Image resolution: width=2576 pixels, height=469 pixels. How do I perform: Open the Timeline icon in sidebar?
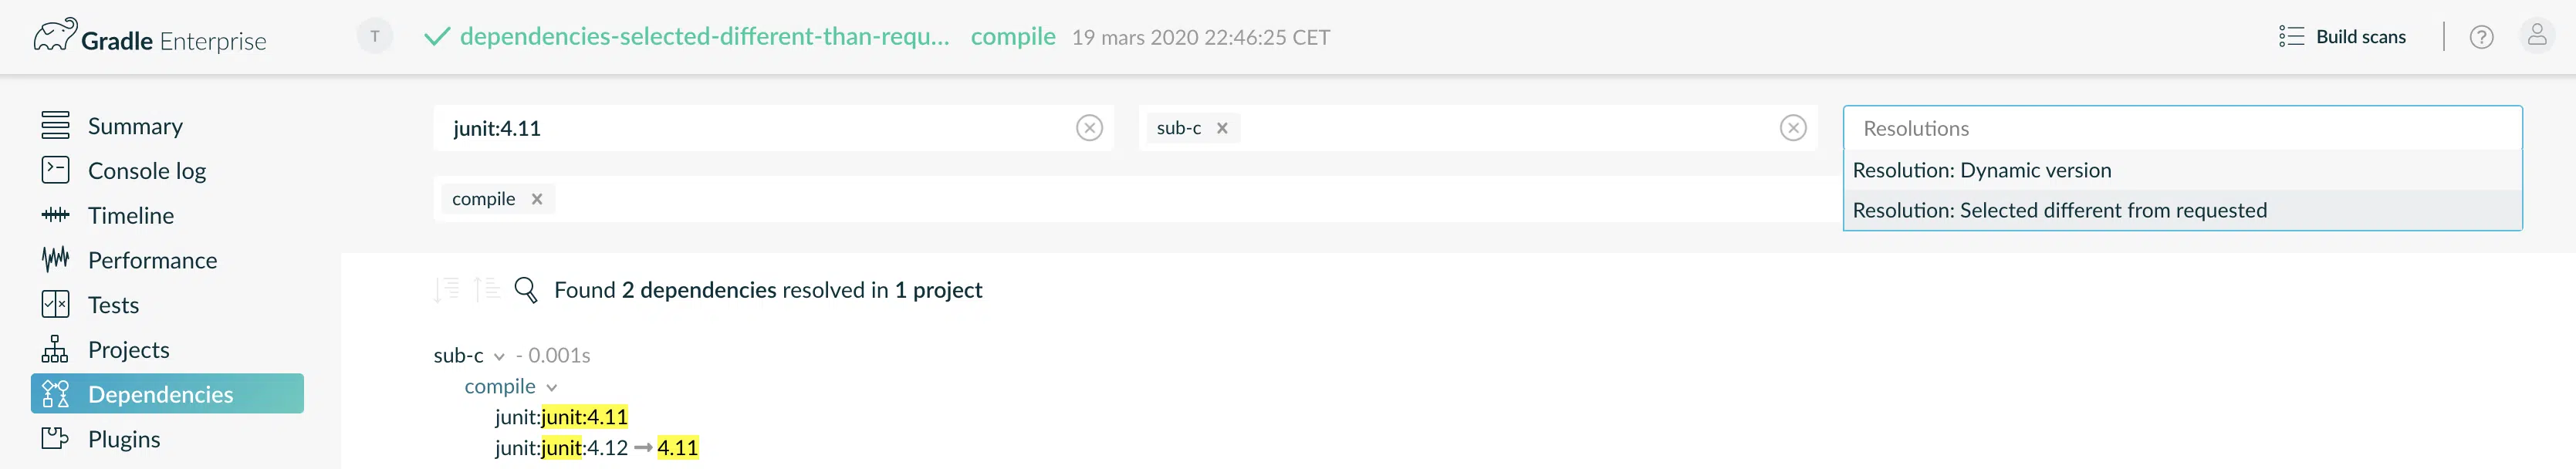(x=55, y=215)
